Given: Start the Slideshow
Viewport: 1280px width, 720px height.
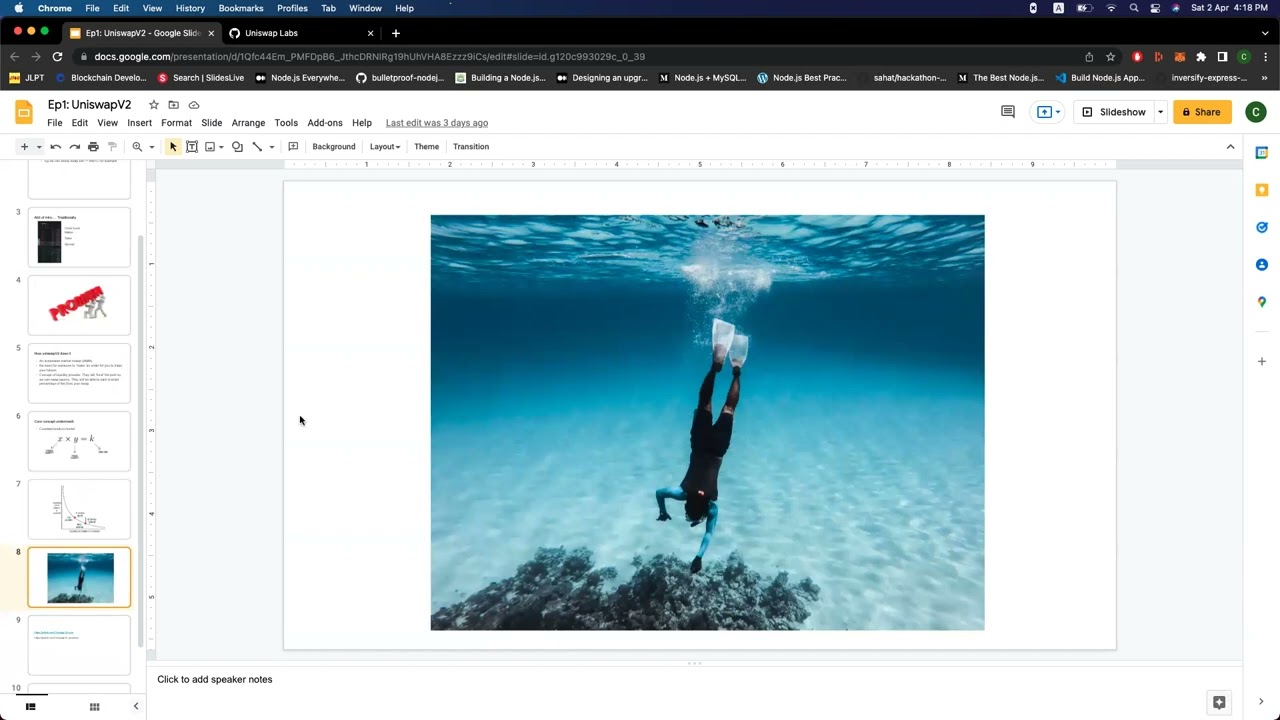Looking at the screenshot, I should [x=1113, y=112].
